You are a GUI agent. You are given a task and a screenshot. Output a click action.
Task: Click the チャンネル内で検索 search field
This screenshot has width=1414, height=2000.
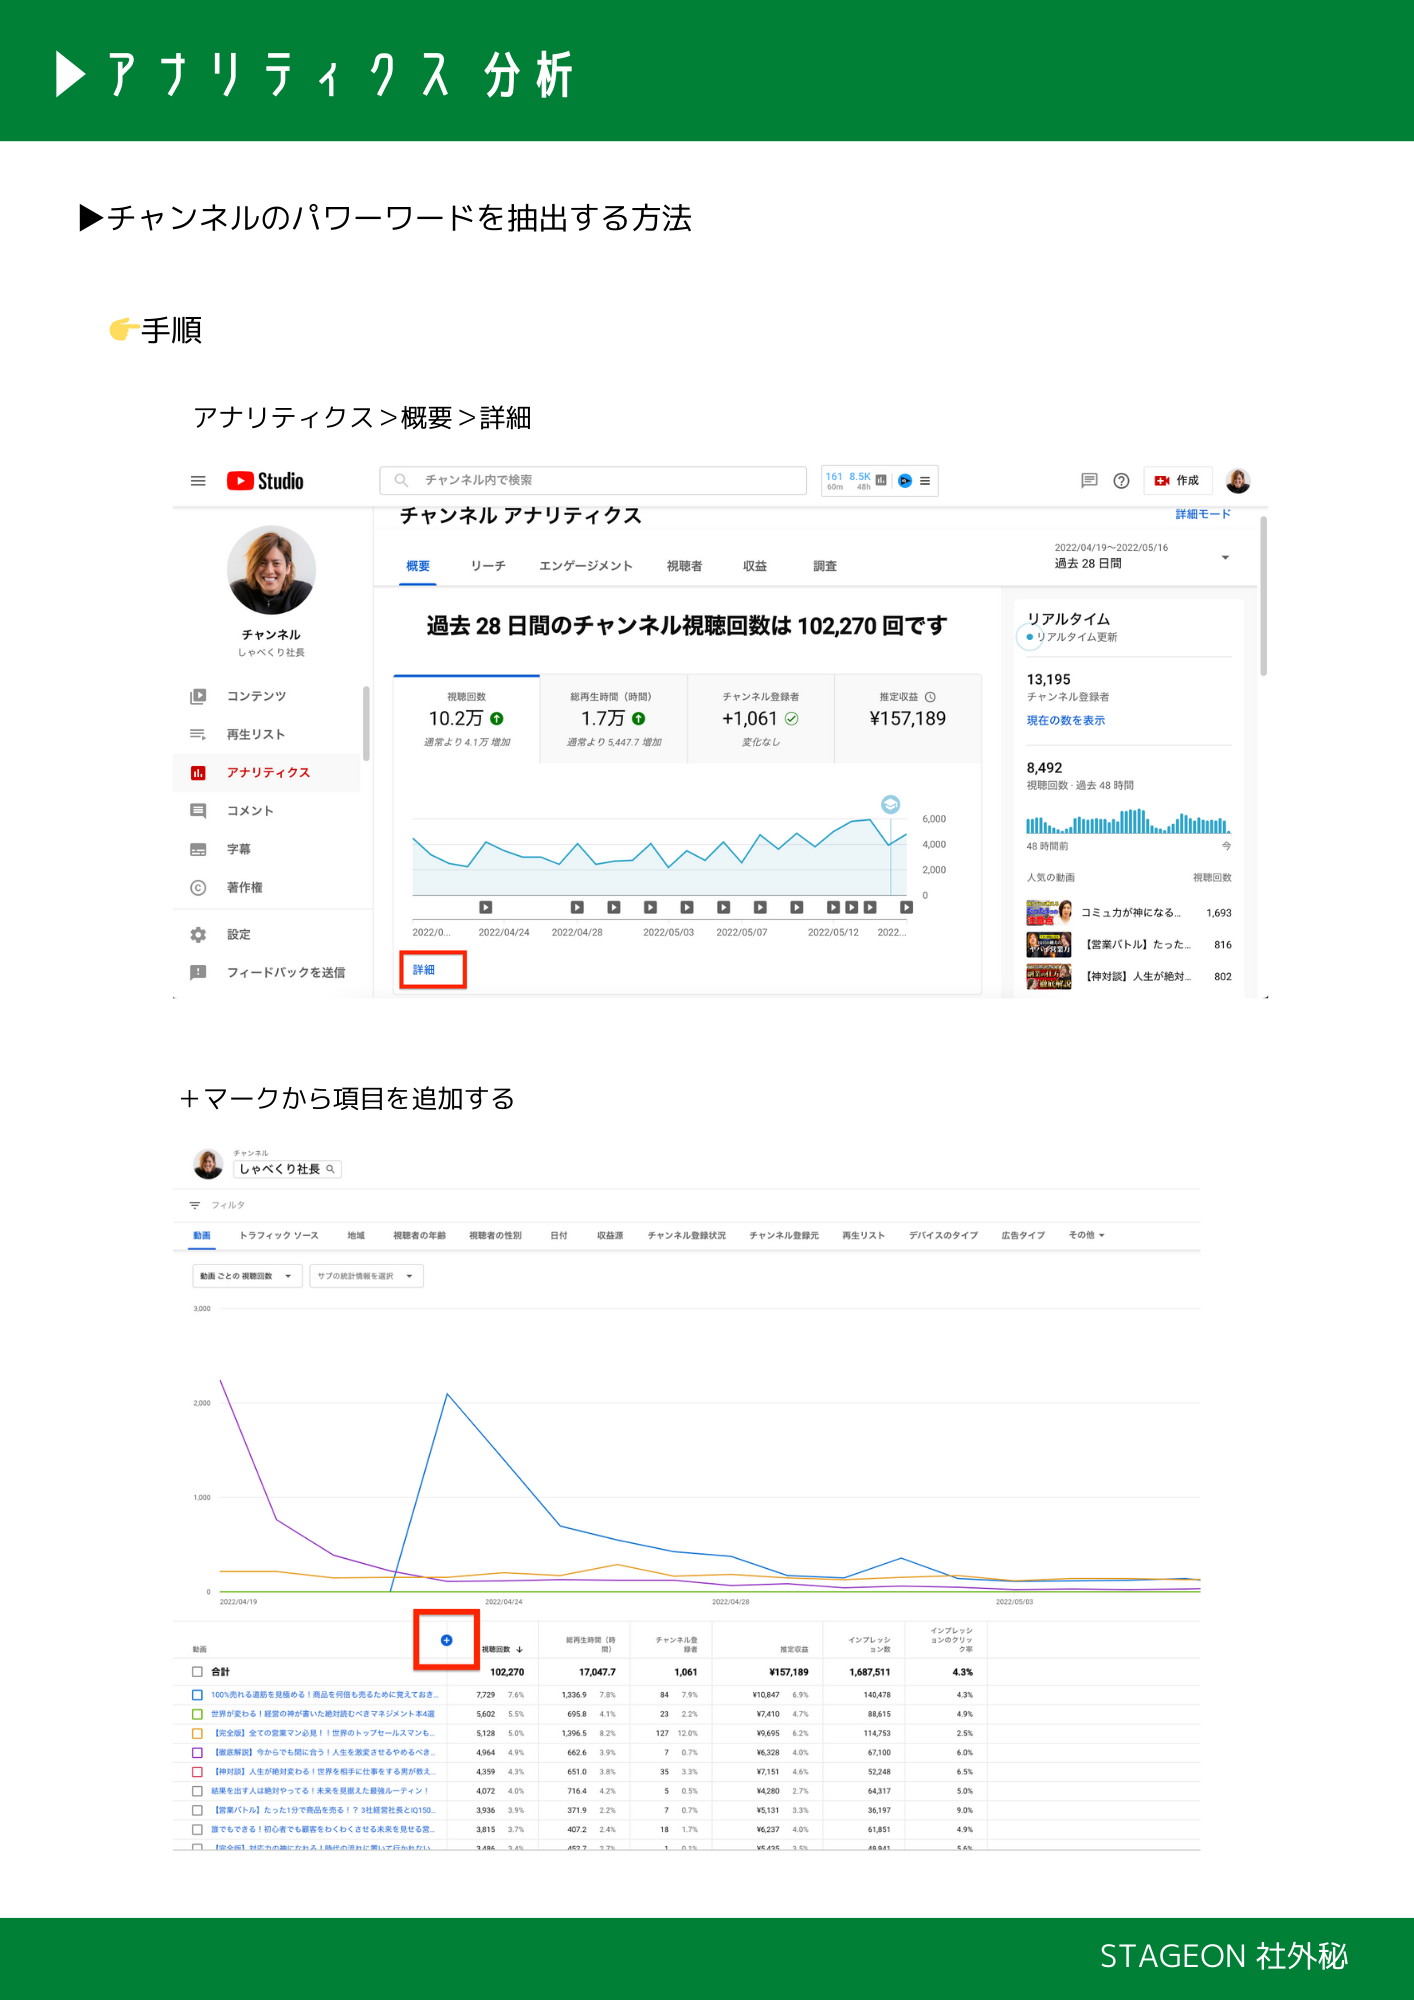pos(593,481)
